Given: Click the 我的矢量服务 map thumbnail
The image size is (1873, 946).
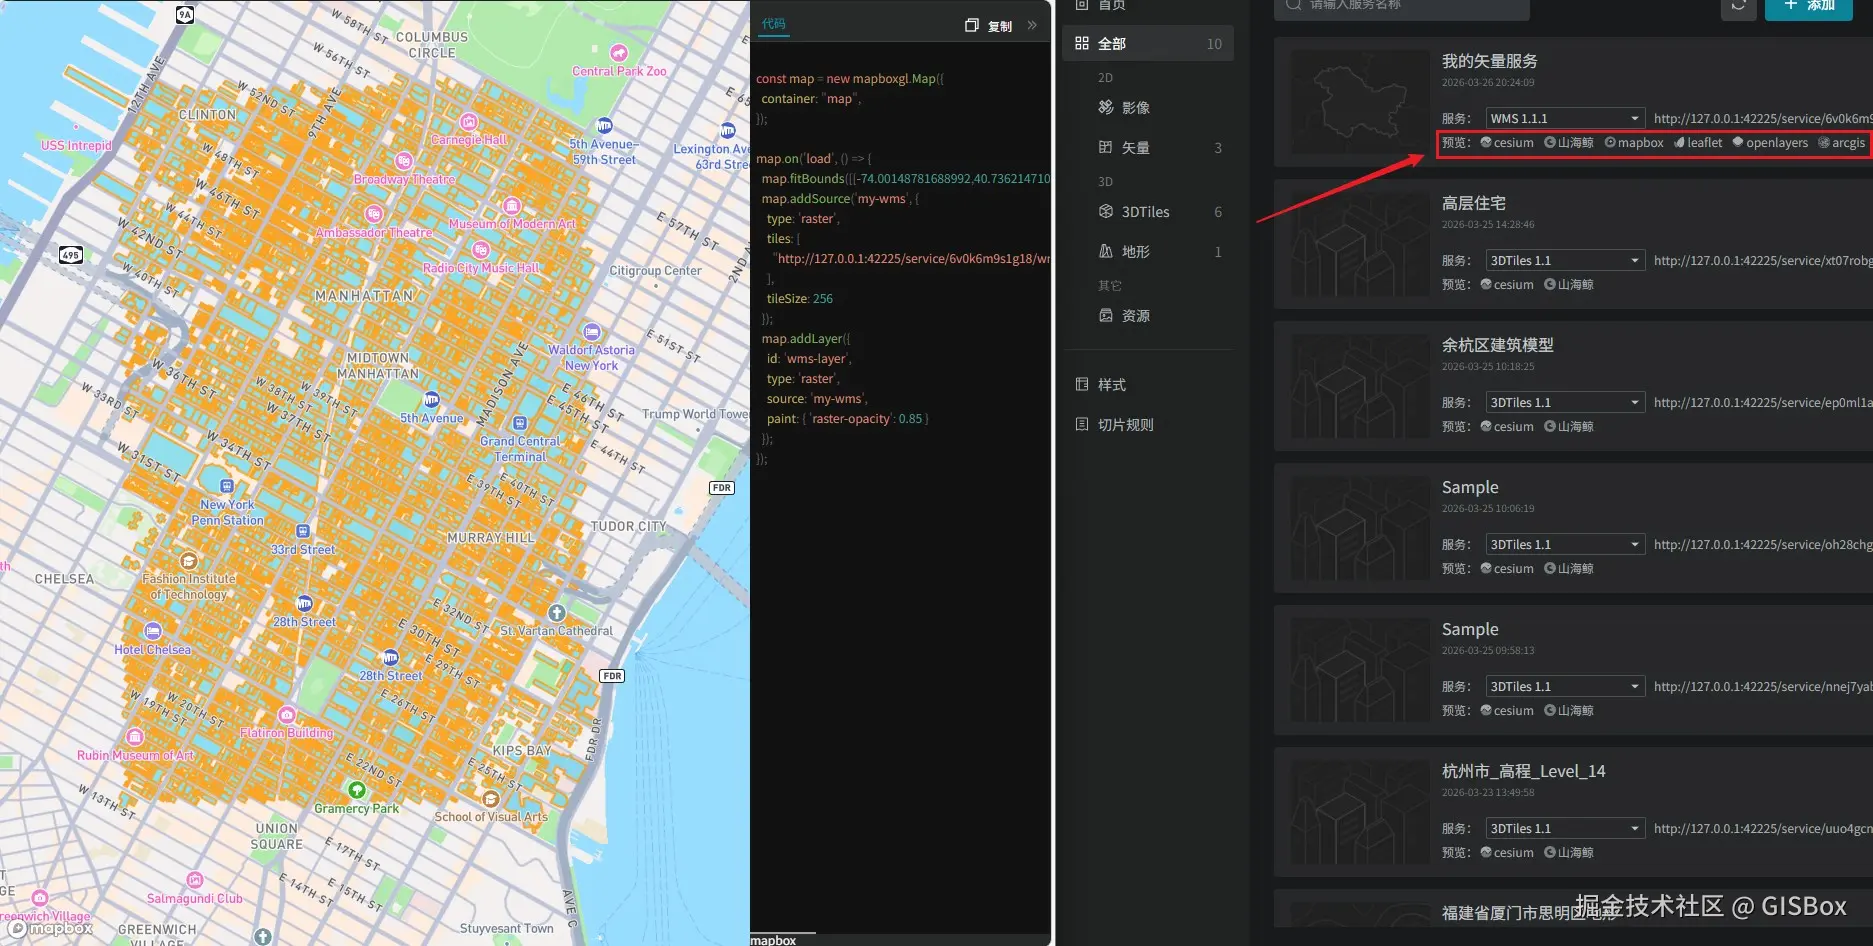Looking at the screenshot, I should (1360, 102).
